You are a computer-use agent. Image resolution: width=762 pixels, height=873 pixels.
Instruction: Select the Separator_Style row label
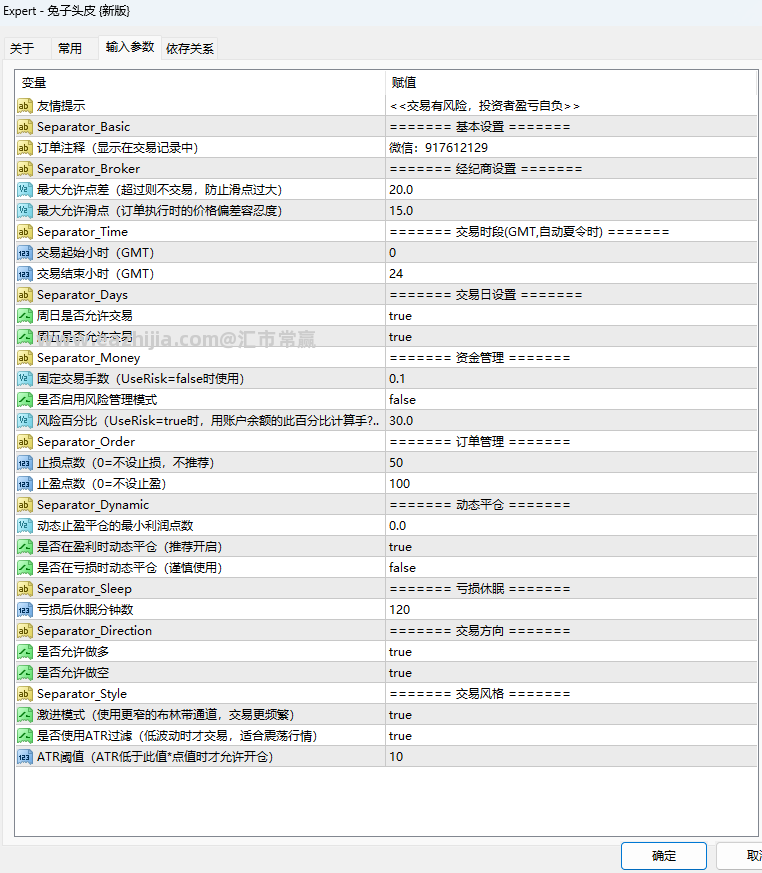click(x=82, y=694)
